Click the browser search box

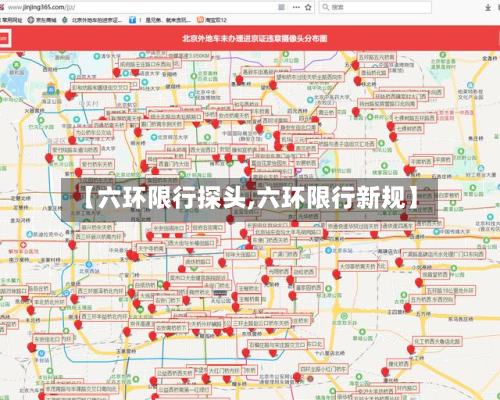376,7
